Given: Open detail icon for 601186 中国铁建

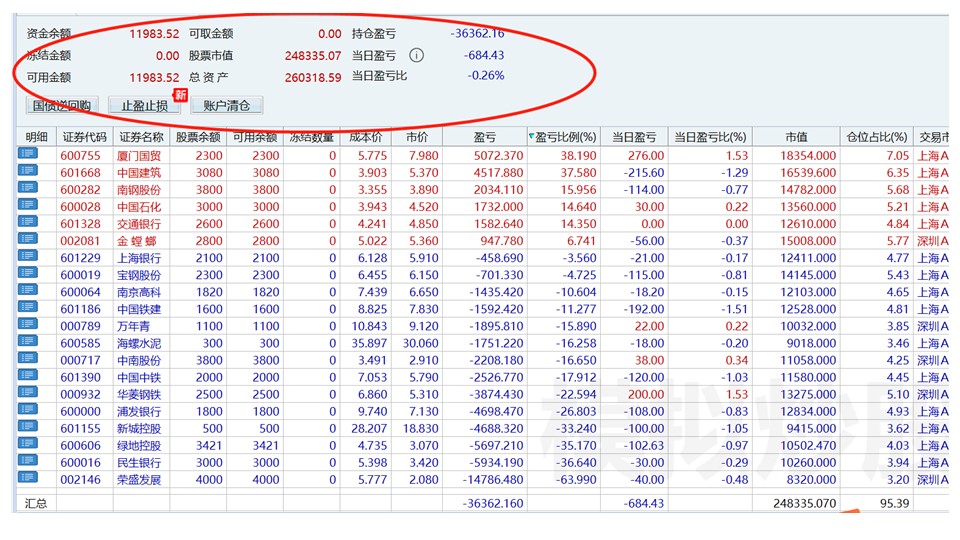Looking at the screenshot, I should (28, 307).
